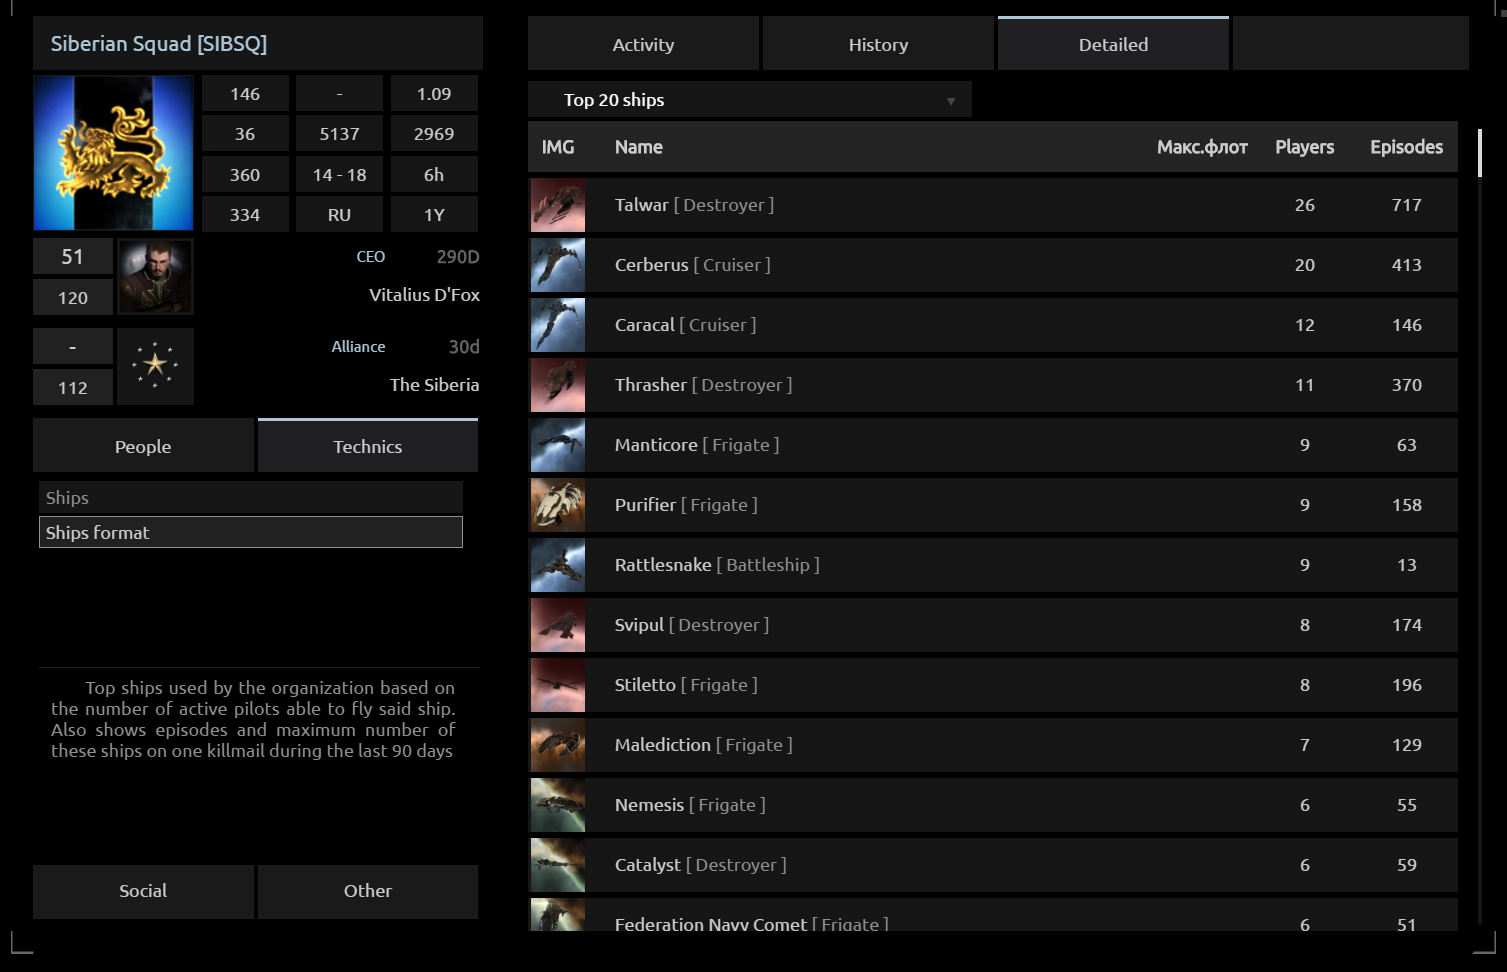Click the RU stat cell

coord(339,215)
